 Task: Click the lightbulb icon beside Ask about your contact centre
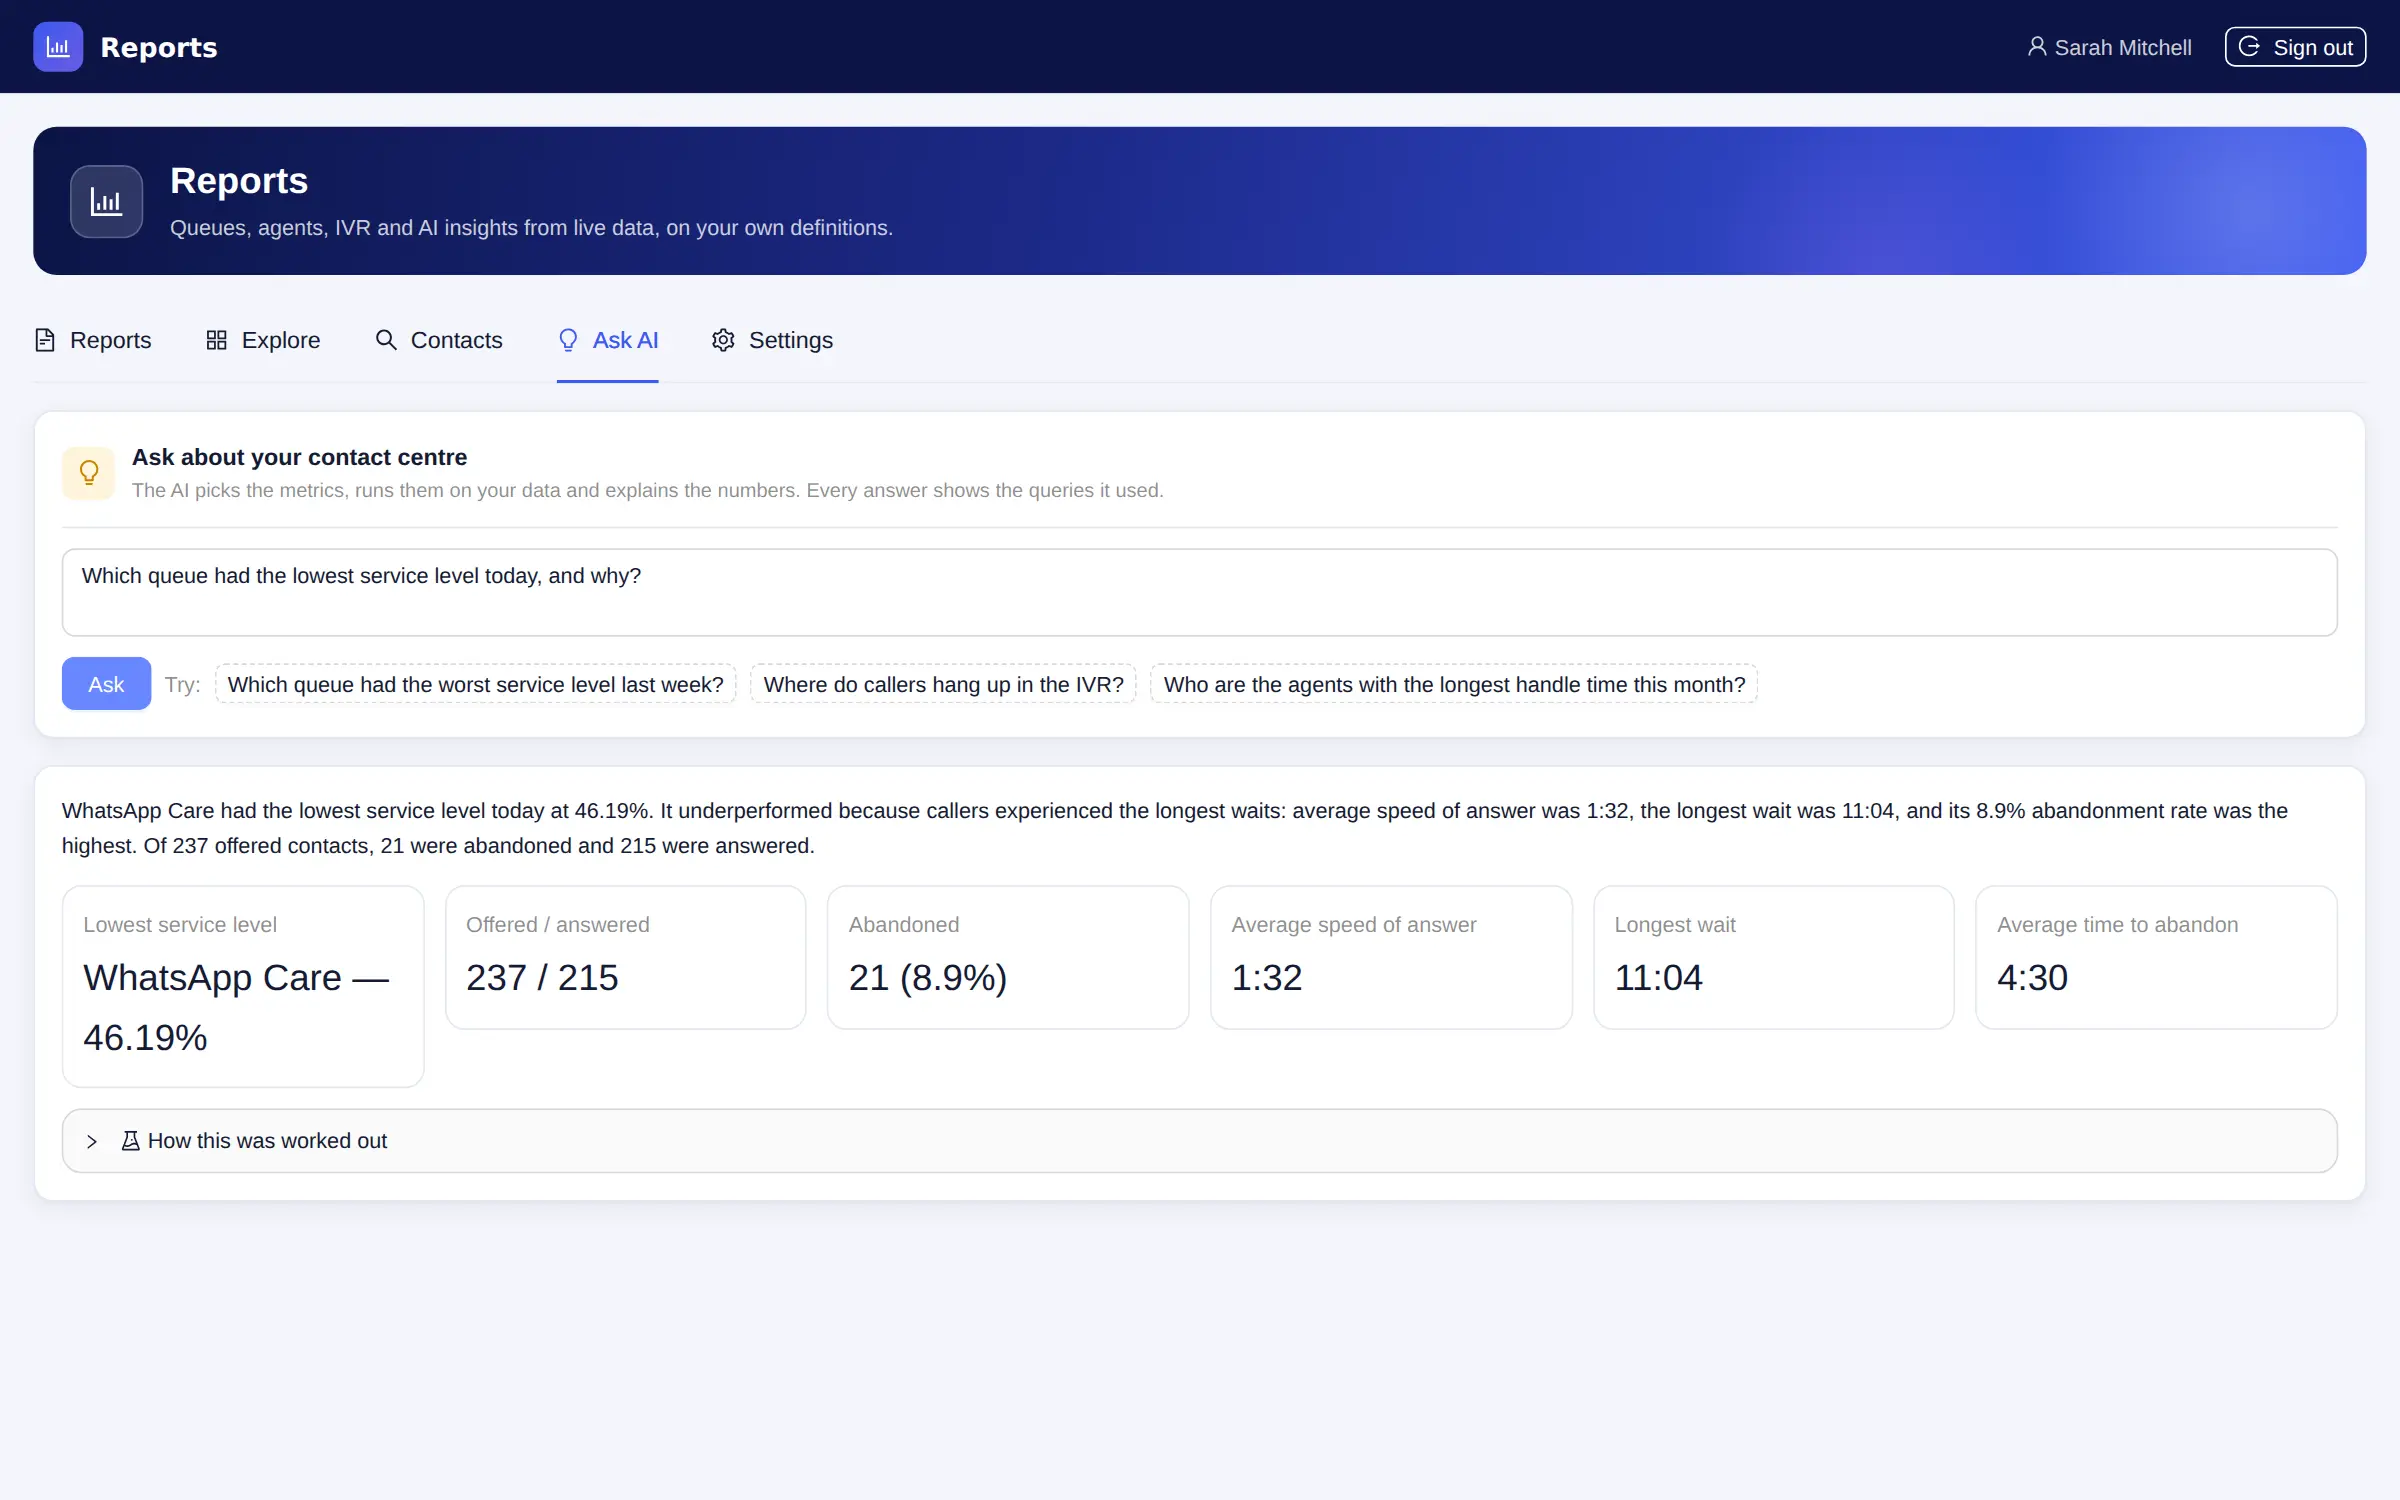89,473
